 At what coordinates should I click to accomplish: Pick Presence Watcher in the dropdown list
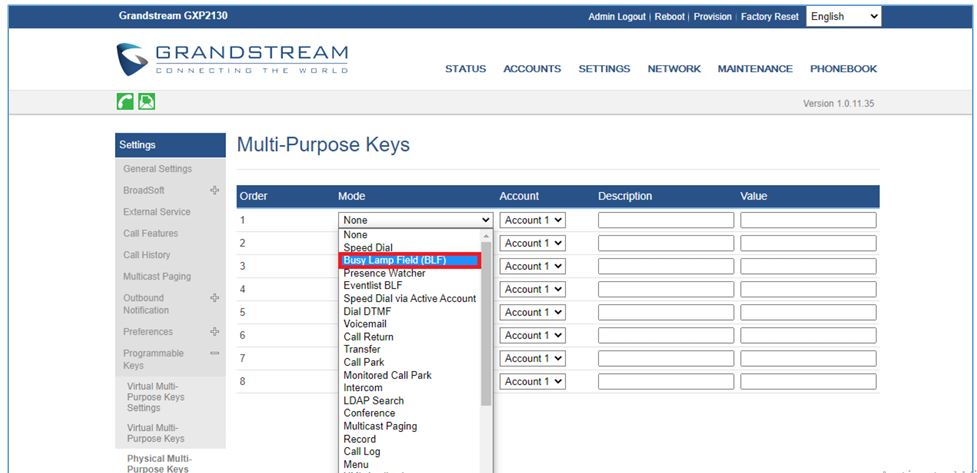[x=384, y=273]
